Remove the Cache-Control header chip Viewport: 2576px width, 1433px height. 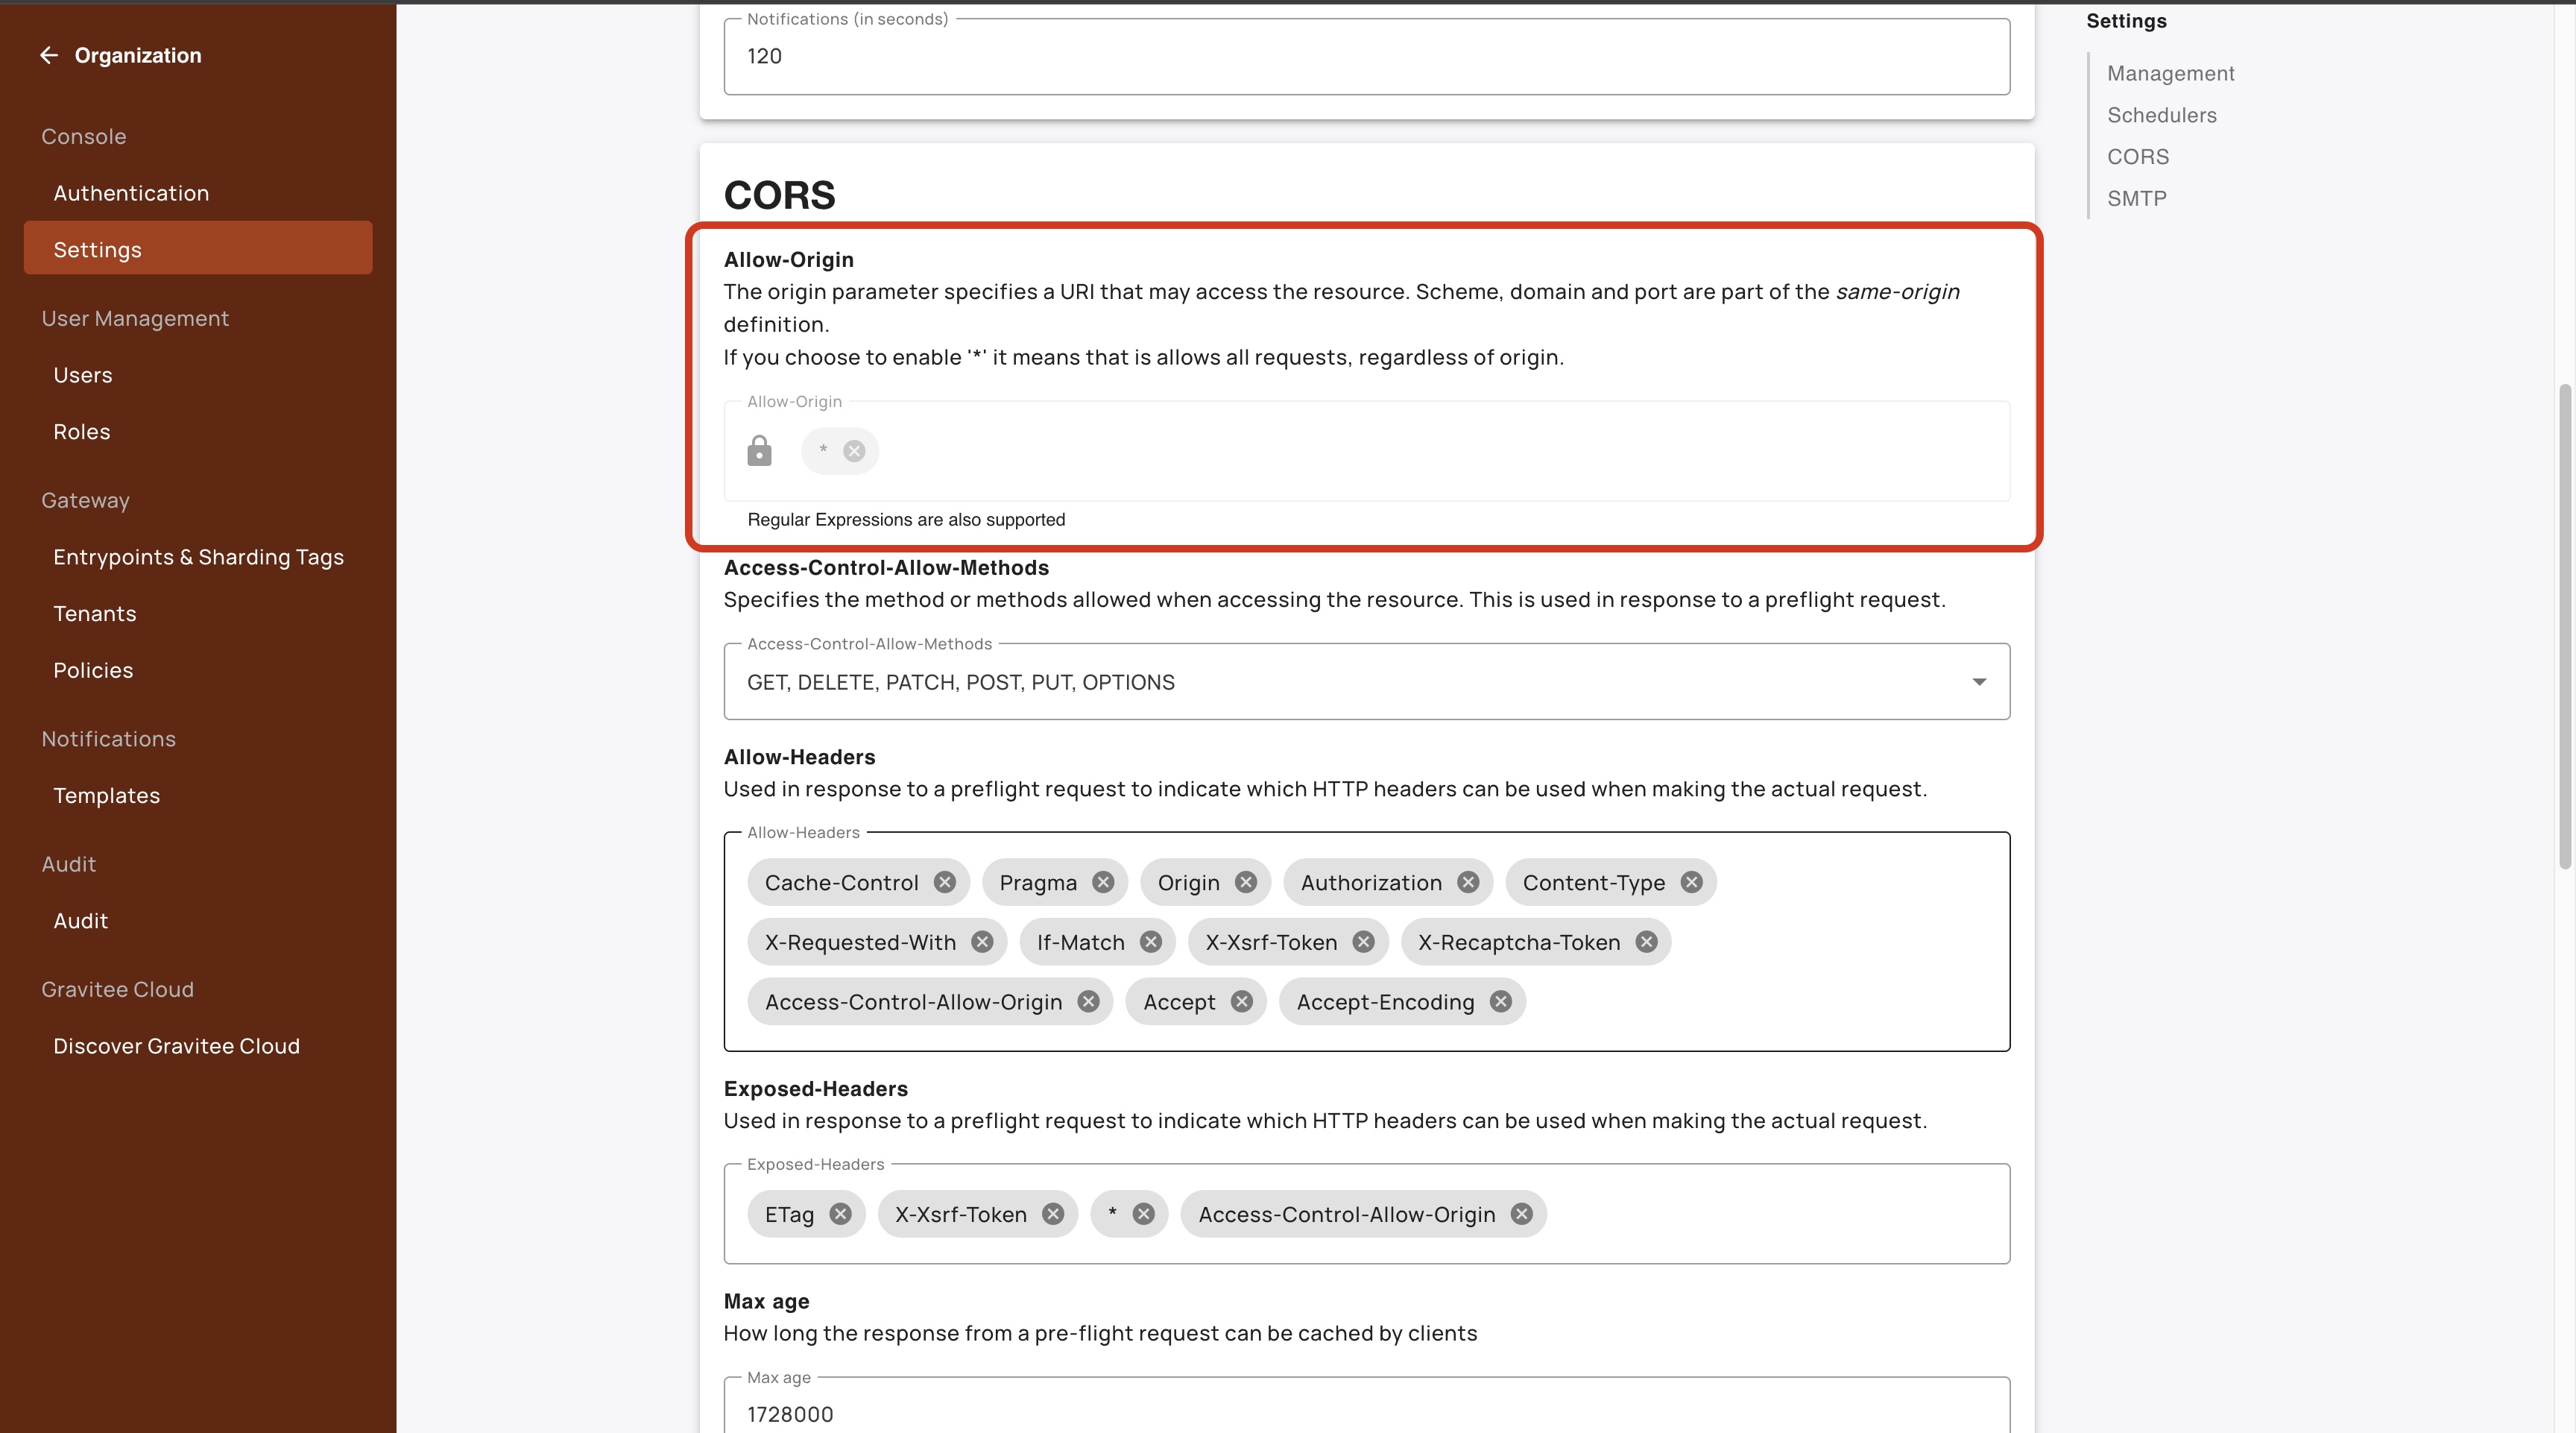(x=945, y=882)
